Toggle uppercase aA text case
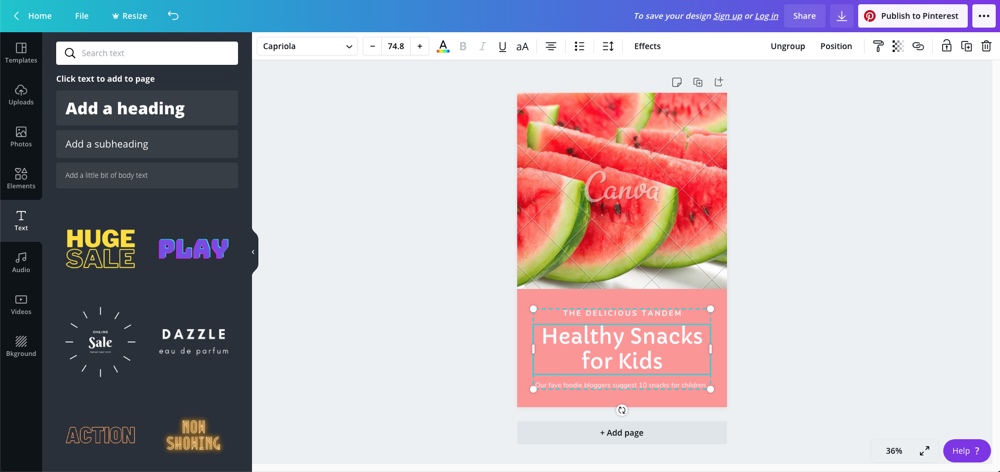1000x472 pixels. click(x=522, y=46)
